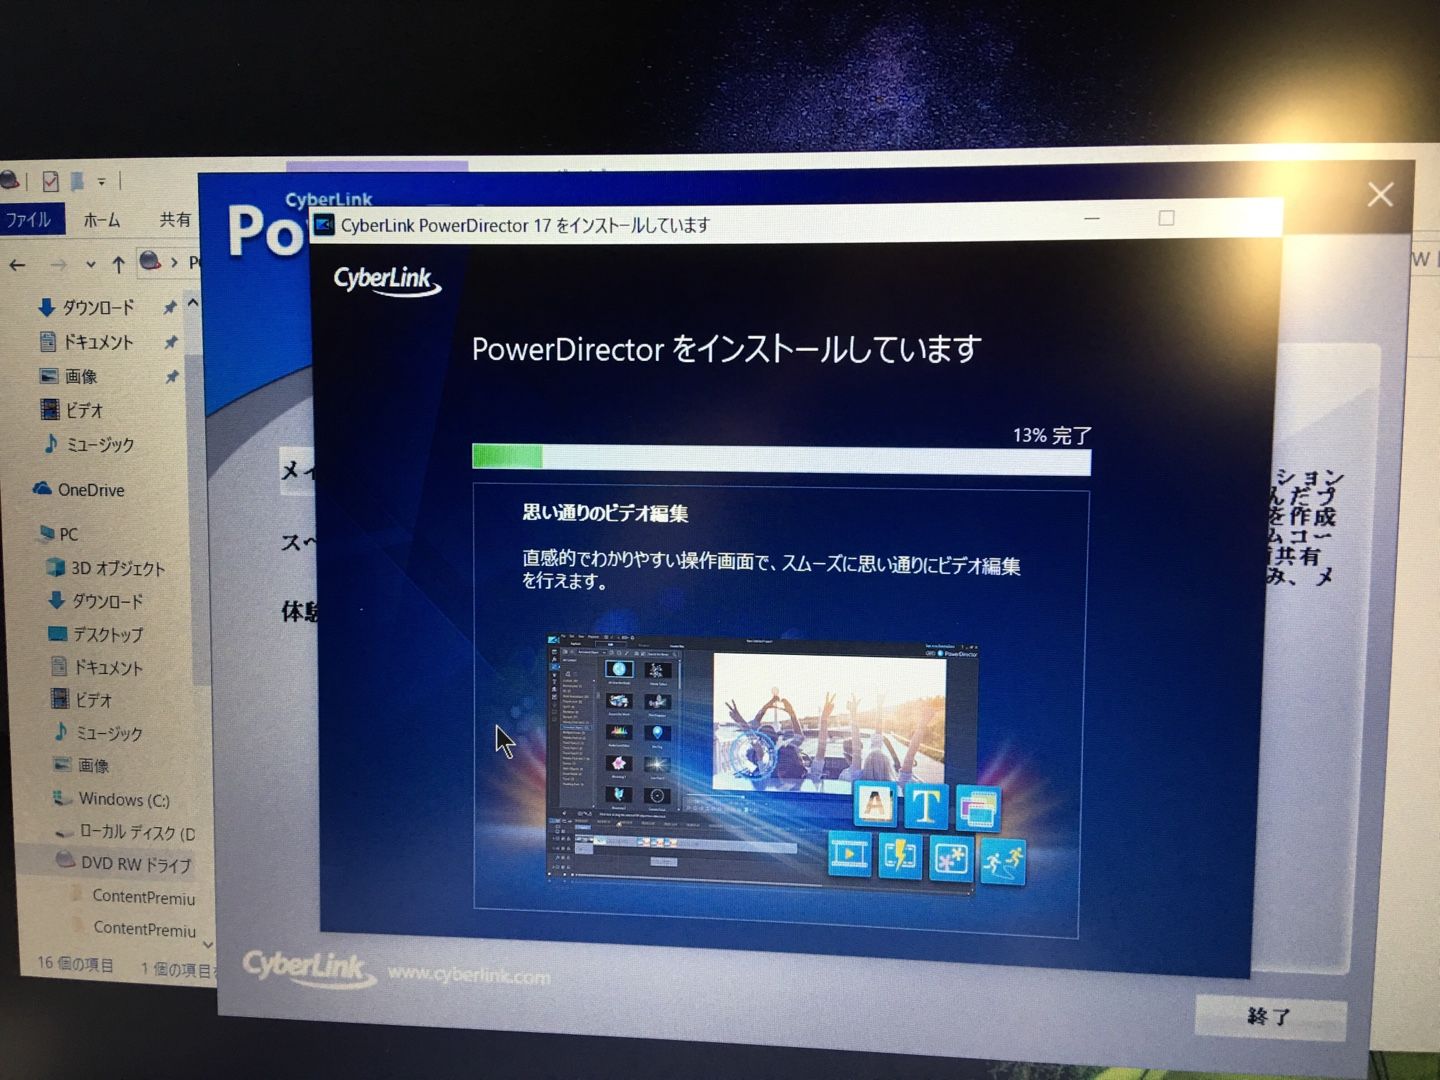This screenshot has width=1440, height=1080.
Task: Click the forward arrow in File Explorer
Action: point(59,265)
